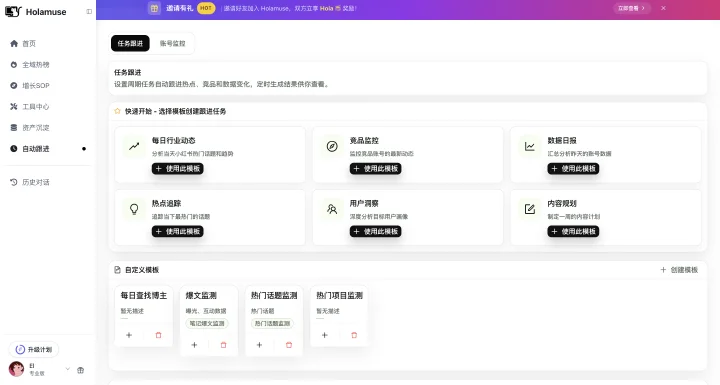Click the 内容规划 edit icon
Image resolution: width=720 pixels, height=385 pixels.
click(x=529, y=209)
